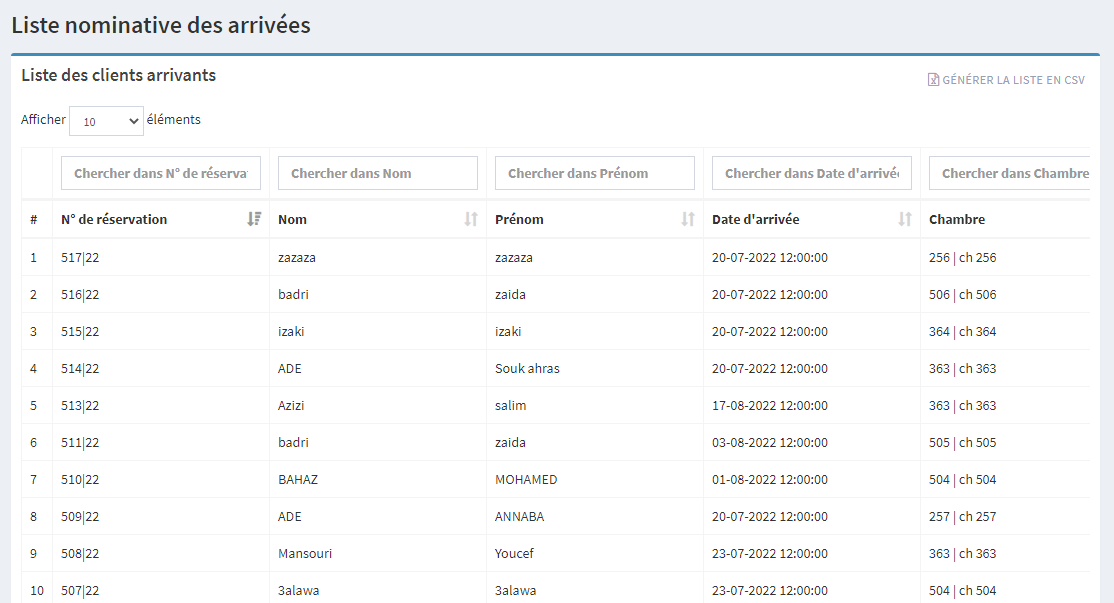Click the Chercher dans Nom search box
Image resolution: width=1114 pixels, height=603 pixels.
(x=378, y=173)
